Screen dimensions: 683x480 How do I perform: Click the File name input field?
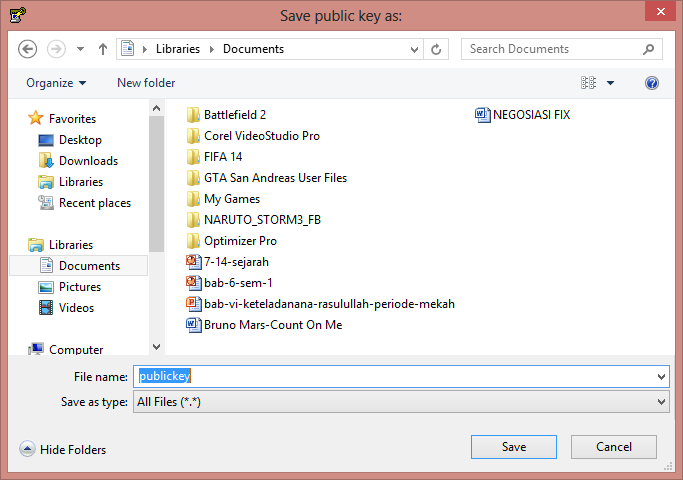coord(400,377)
